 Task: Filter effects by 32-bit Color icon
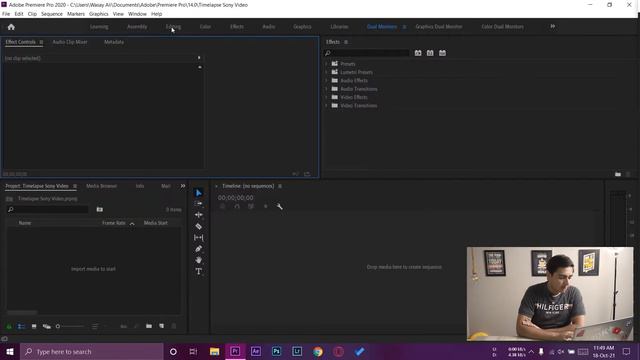[430, 53]
